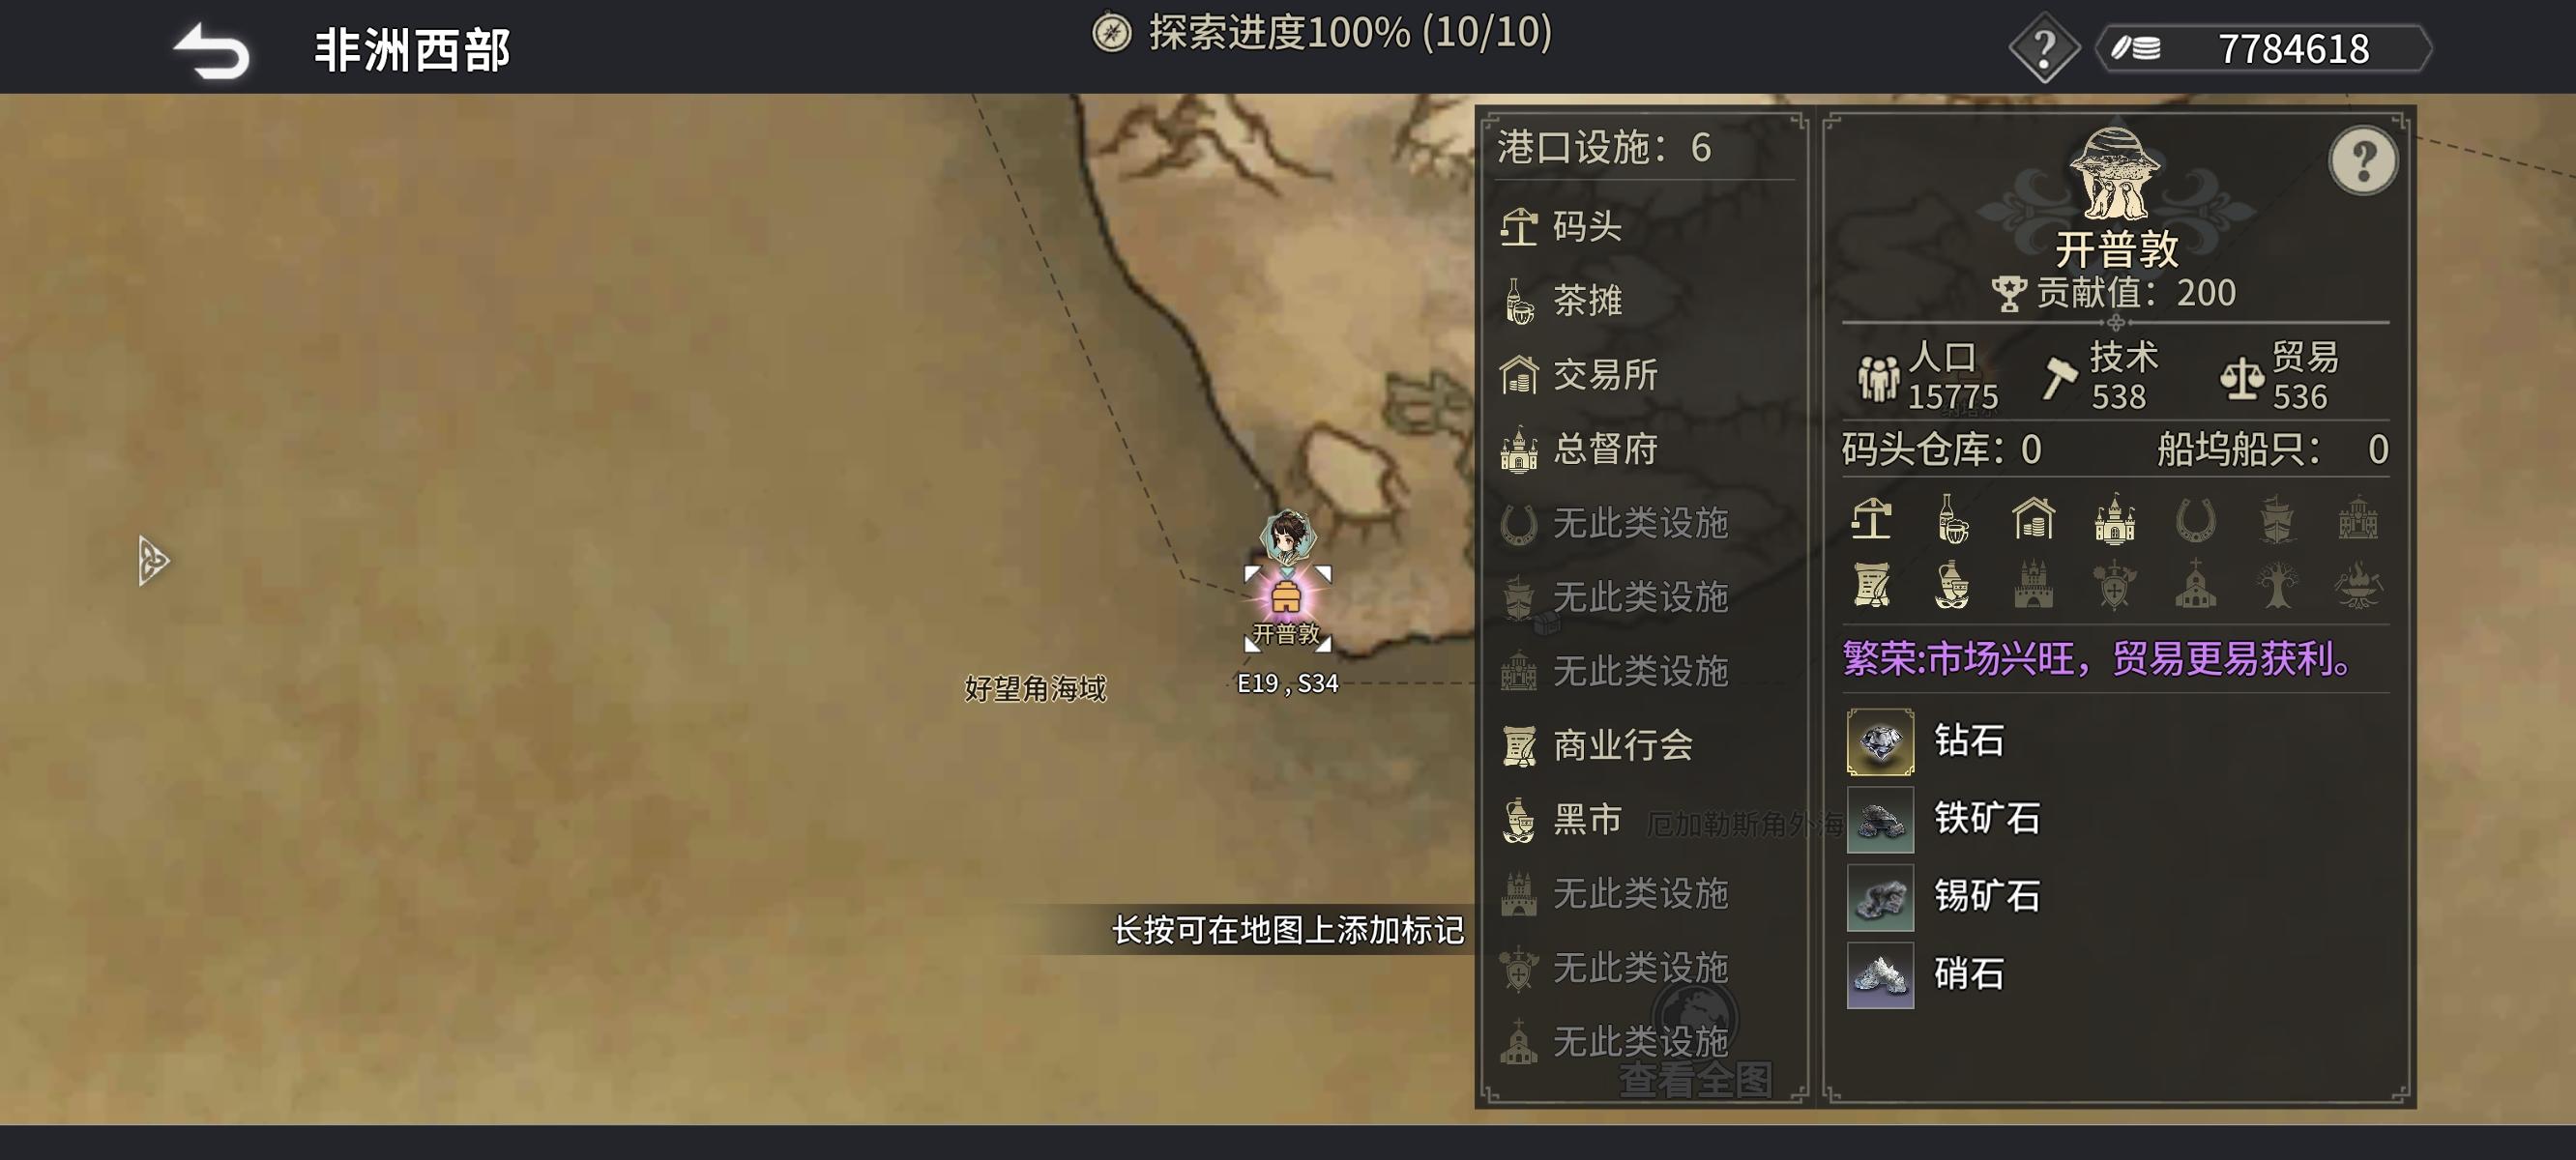2576x1160 pixels.
Task: Open the help icon beside the coin balance
Action: click(x=2044, y=48)
